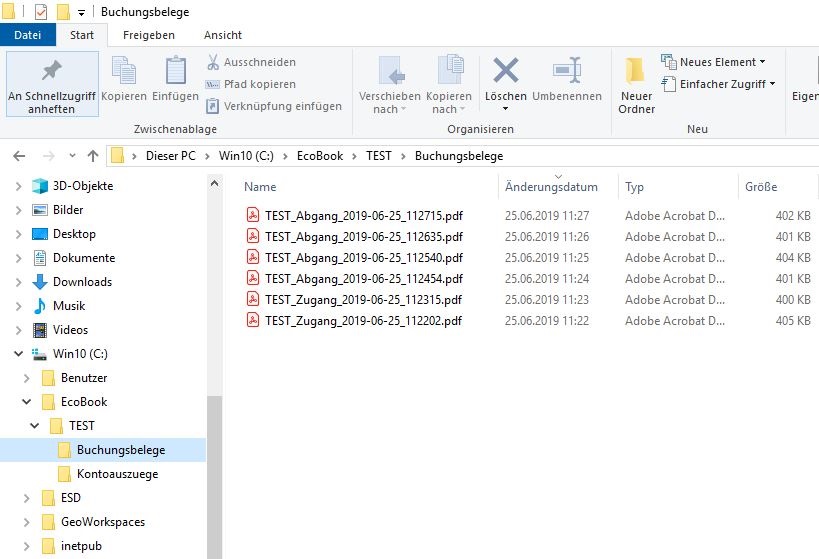Expand the Benutzer folder node
The image size is (819, 559).
[x=22, y=378]
